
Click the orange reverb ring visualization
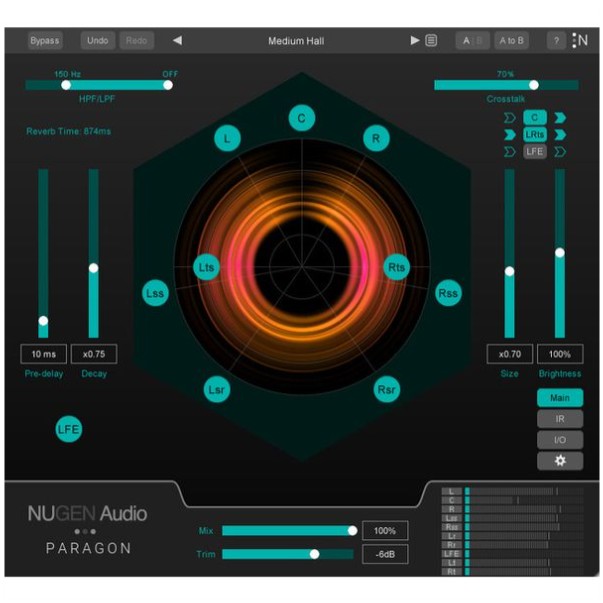point(302,266)
